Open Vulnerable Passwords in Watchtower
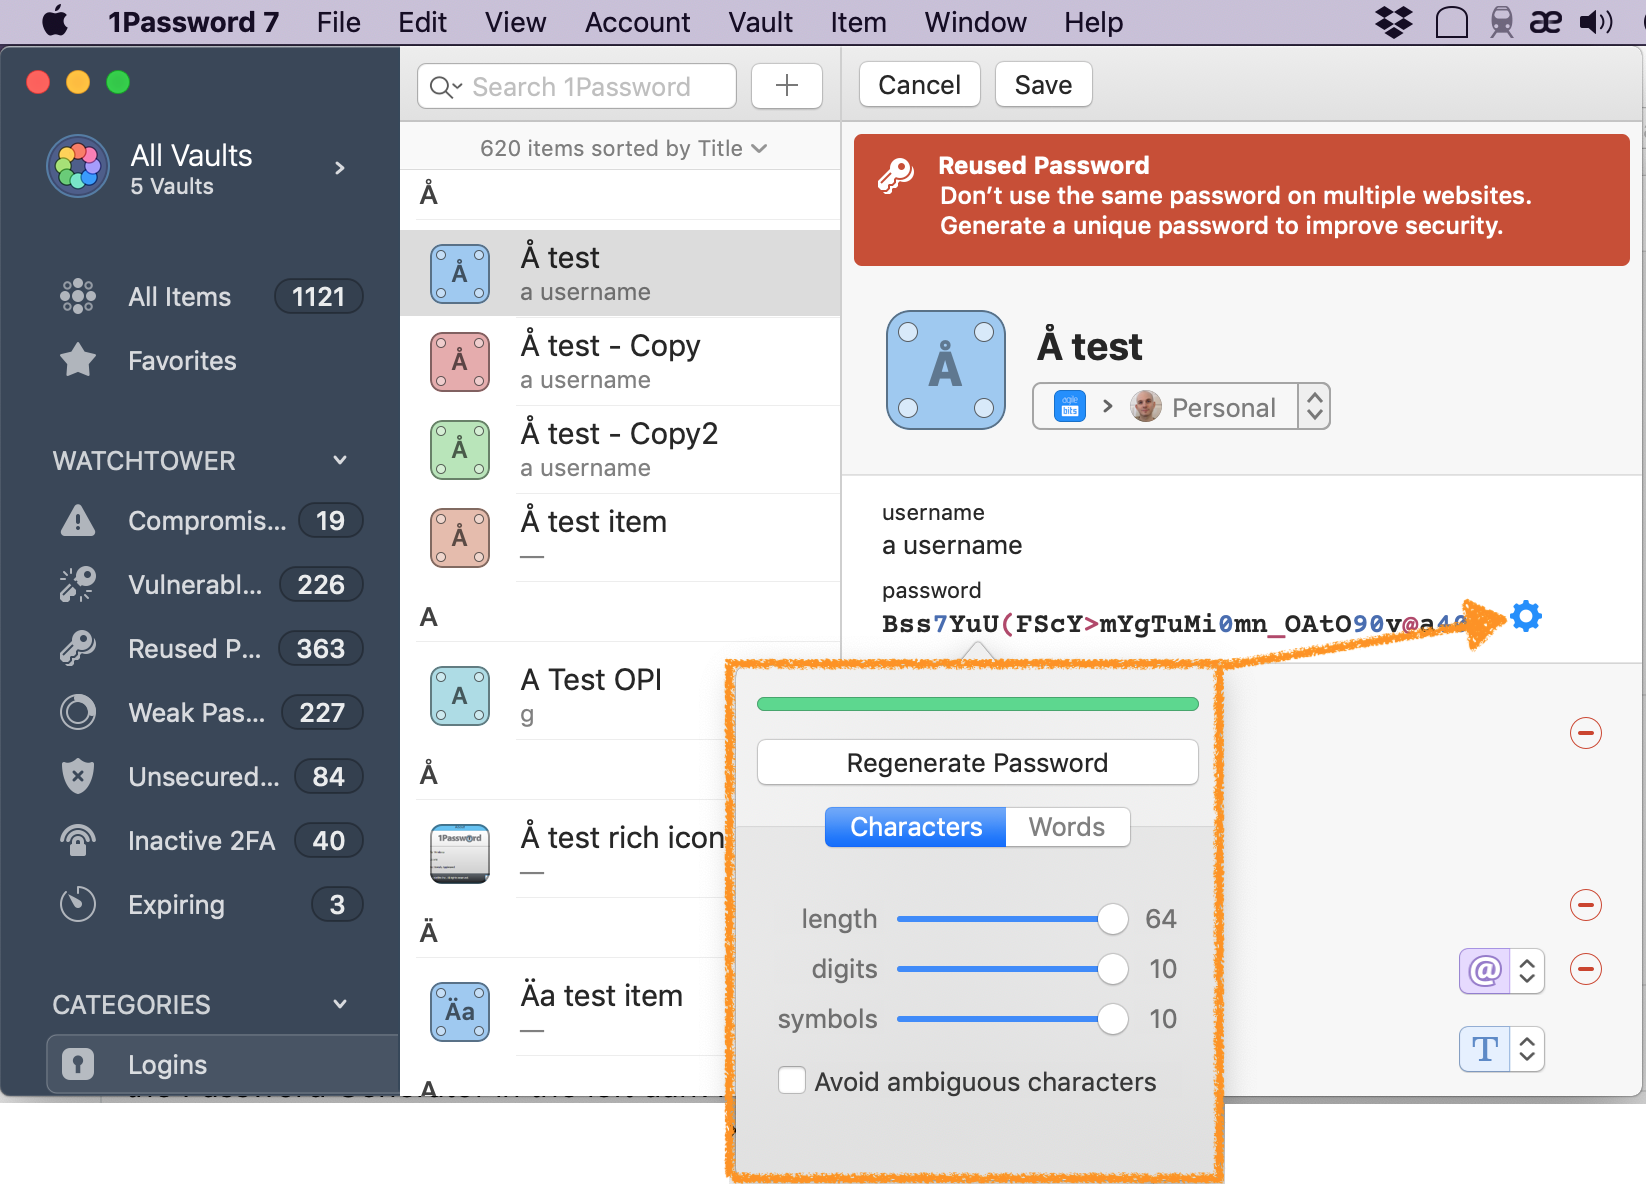Viewport: 1646px width, 1184px height. (x=206, y=585)
